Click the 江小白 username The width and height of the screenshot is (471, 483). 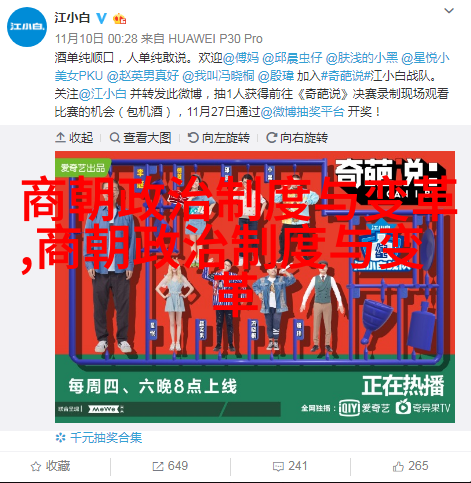72,18
